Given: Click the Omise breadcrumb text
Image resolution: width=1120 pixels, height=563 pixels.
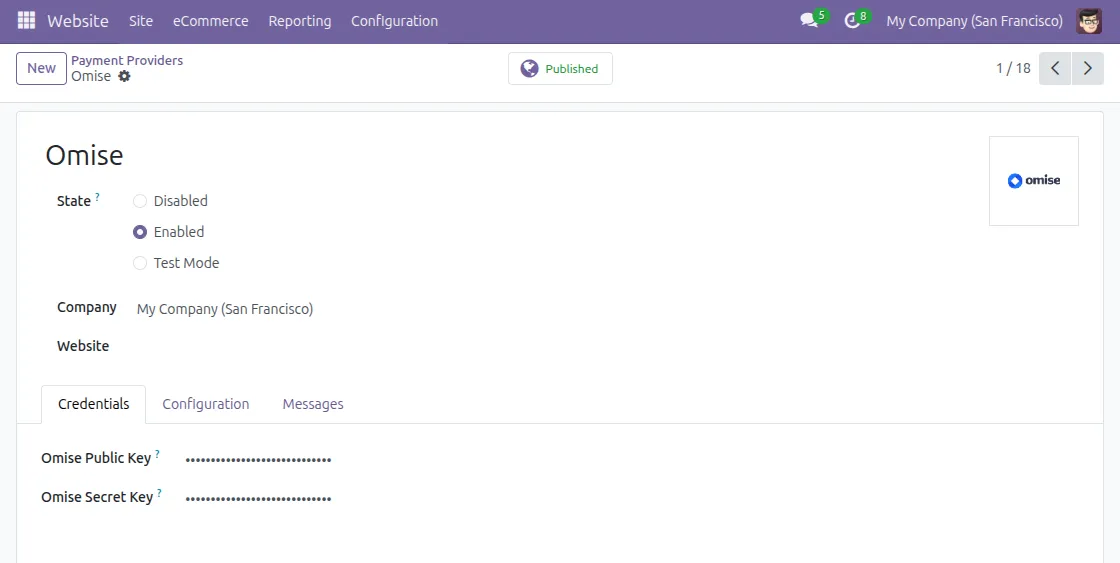Looking at the screenshot, I should pos(91,76).
